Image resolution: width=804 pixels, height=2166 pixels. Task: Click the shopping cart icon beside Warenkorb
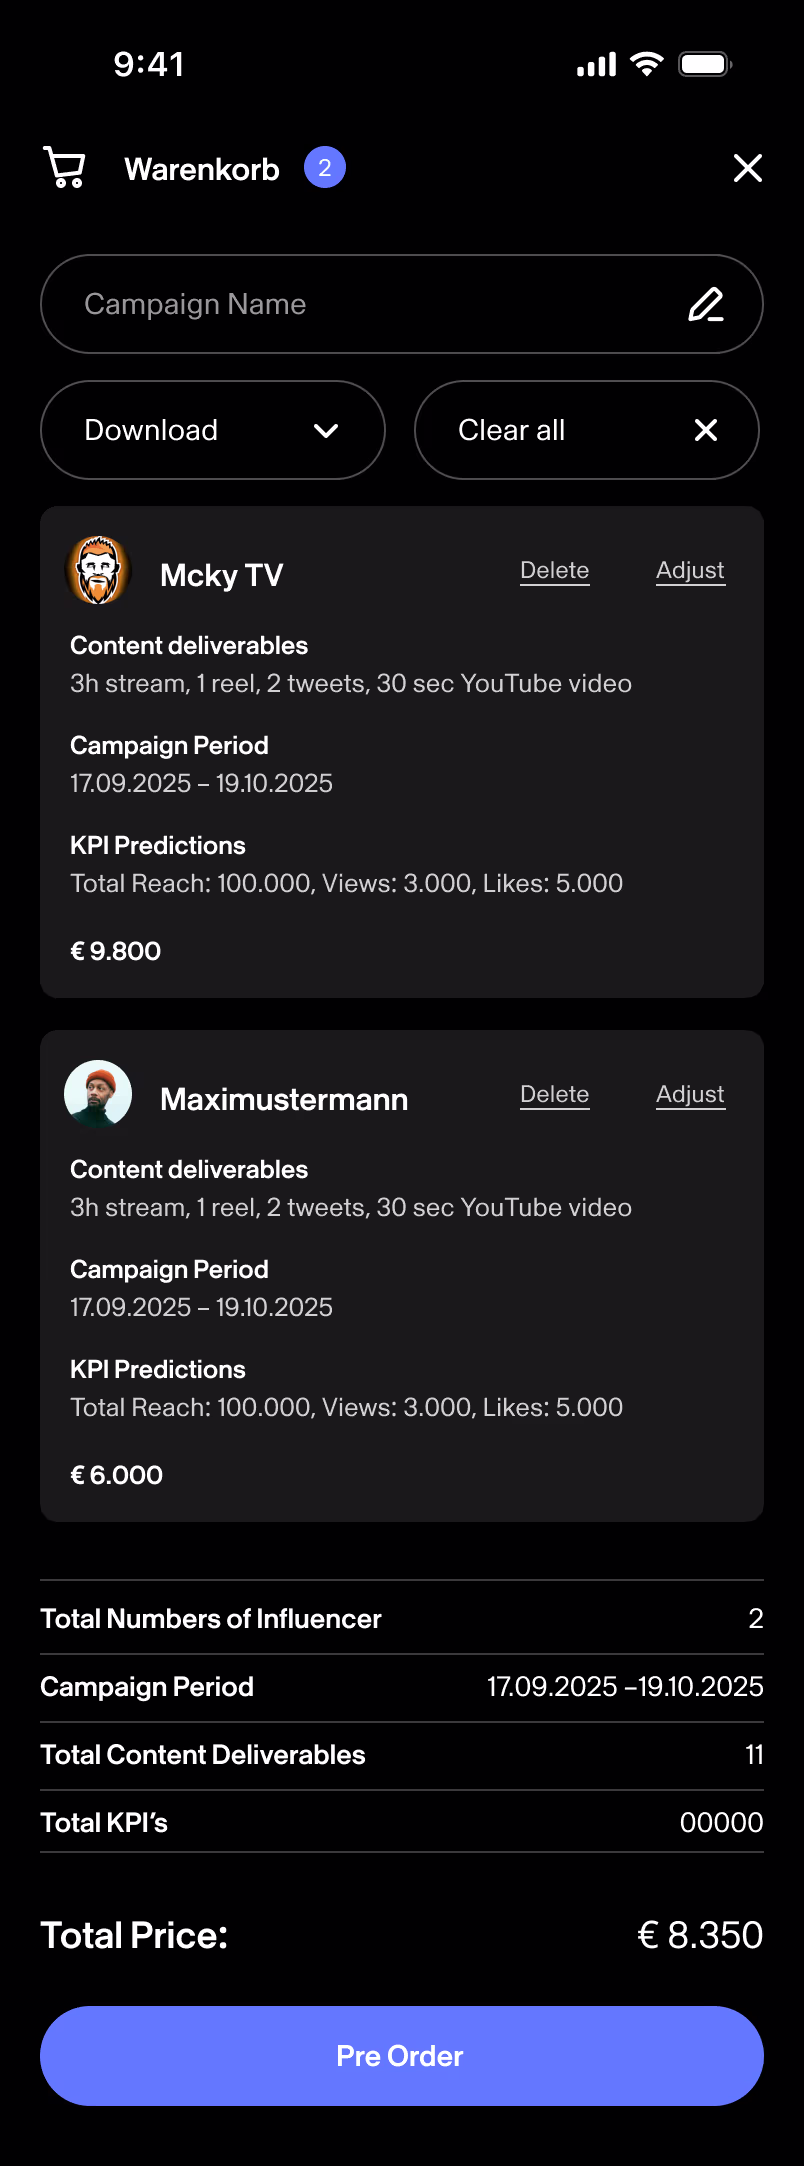(x=64, y=168)
